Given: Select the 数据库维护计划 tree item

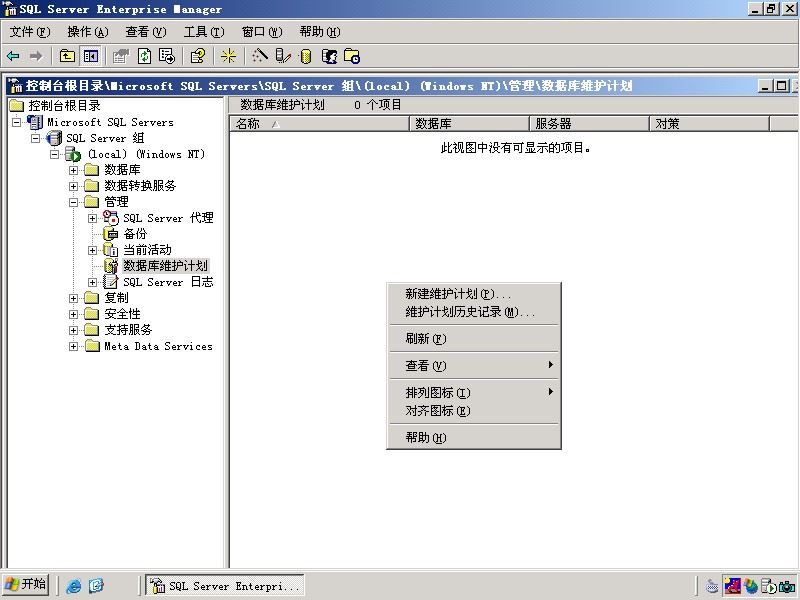Looking at the screenshot, I should (165, 266).
